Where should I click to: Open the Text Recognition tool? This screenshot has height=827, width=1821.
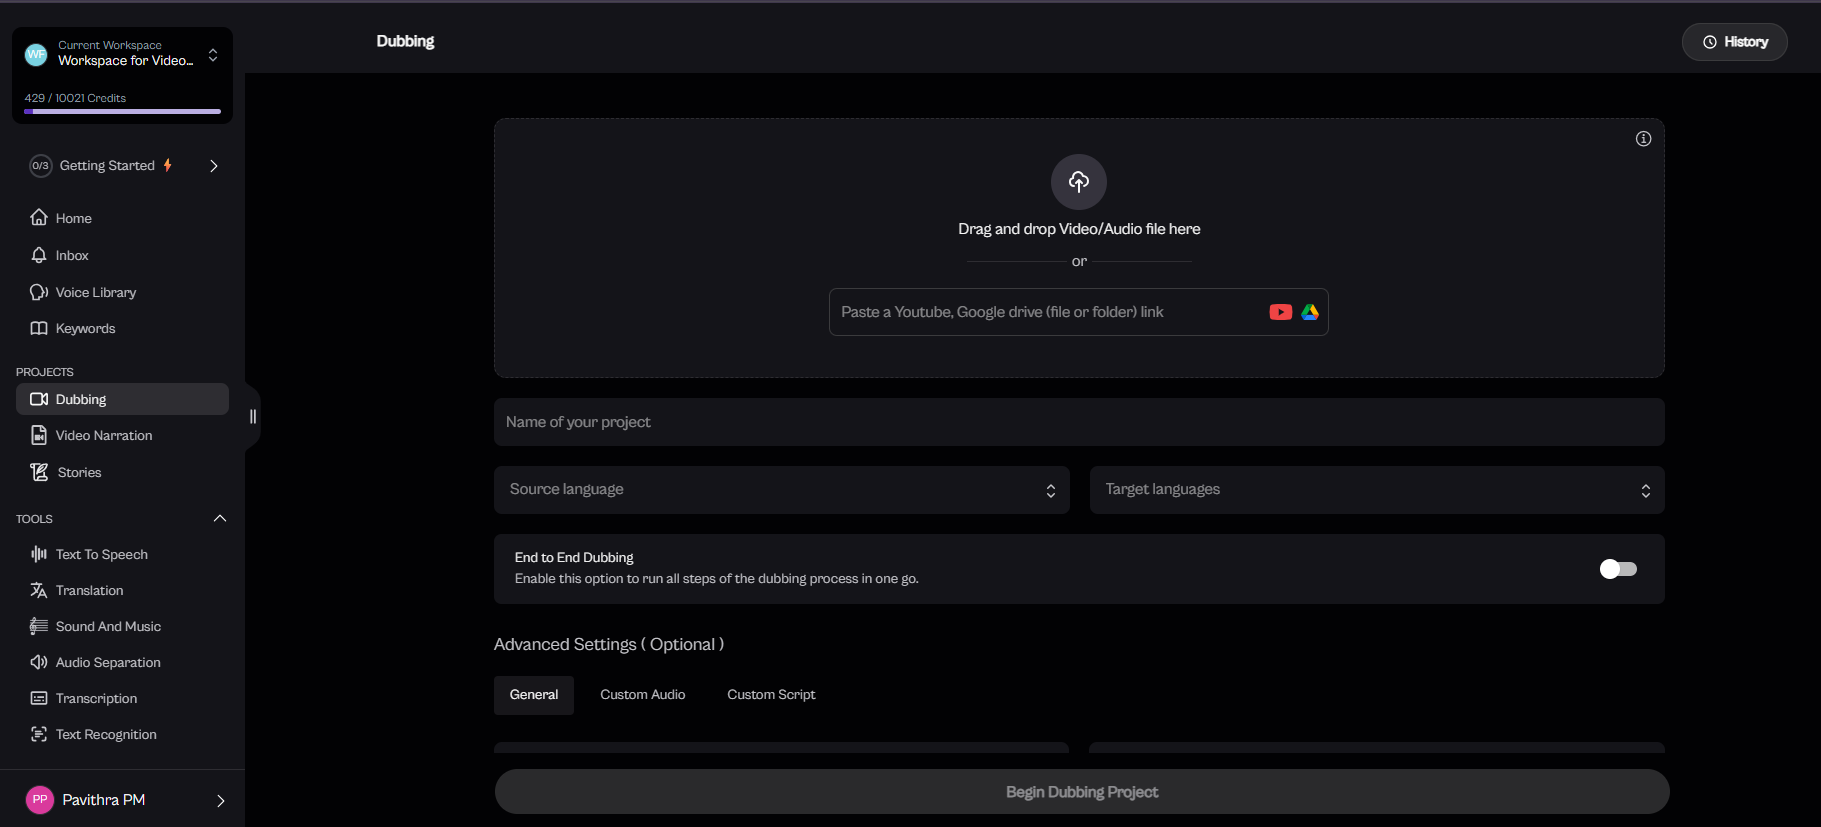pos(106,734)
